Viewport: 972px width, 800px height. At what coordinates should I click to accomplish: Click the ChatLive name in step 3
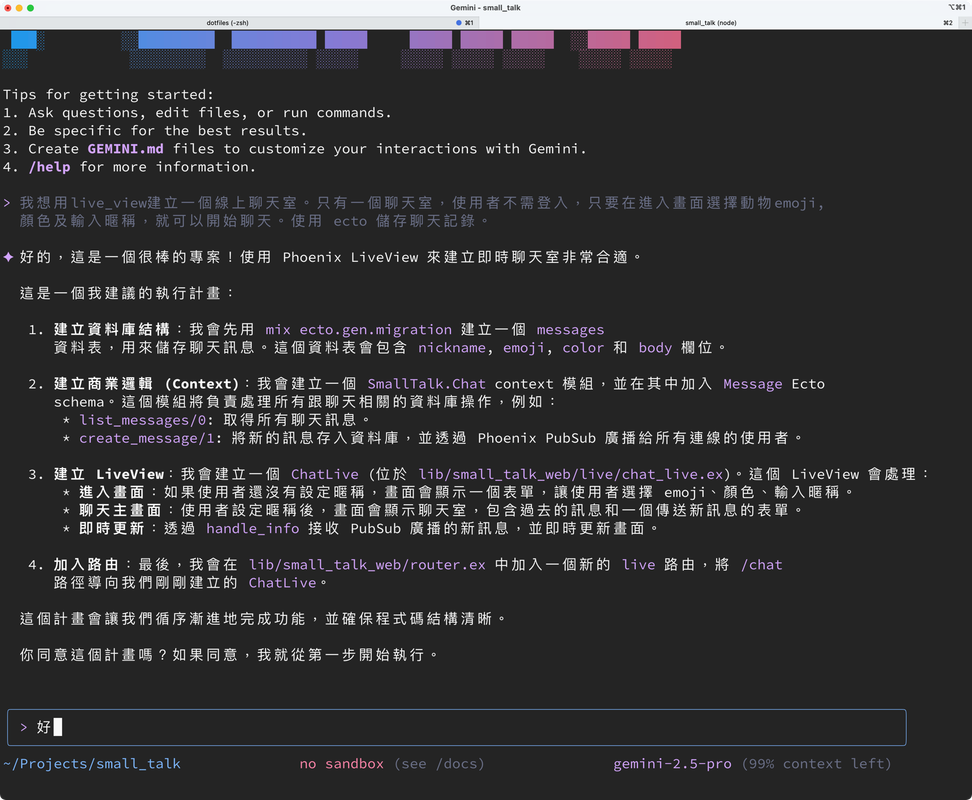pos(325,474)
